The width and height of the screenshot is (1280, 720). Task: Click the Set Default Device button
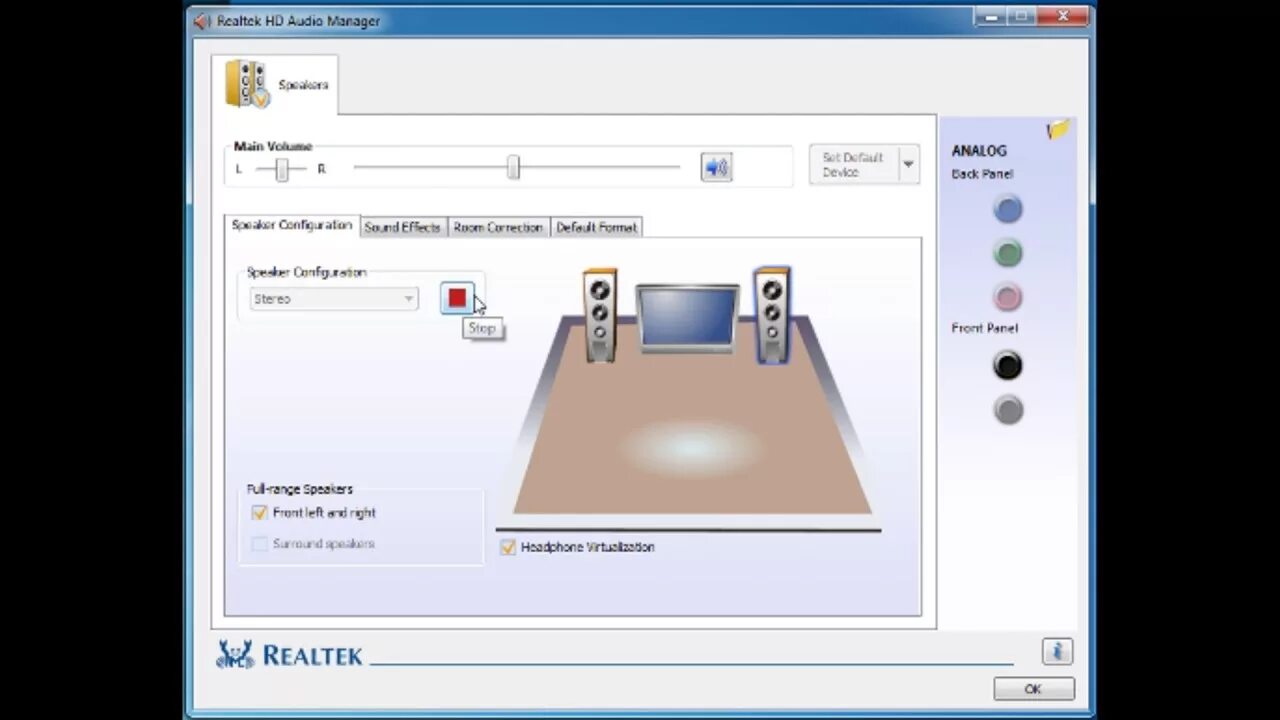(x=853, y=164)
